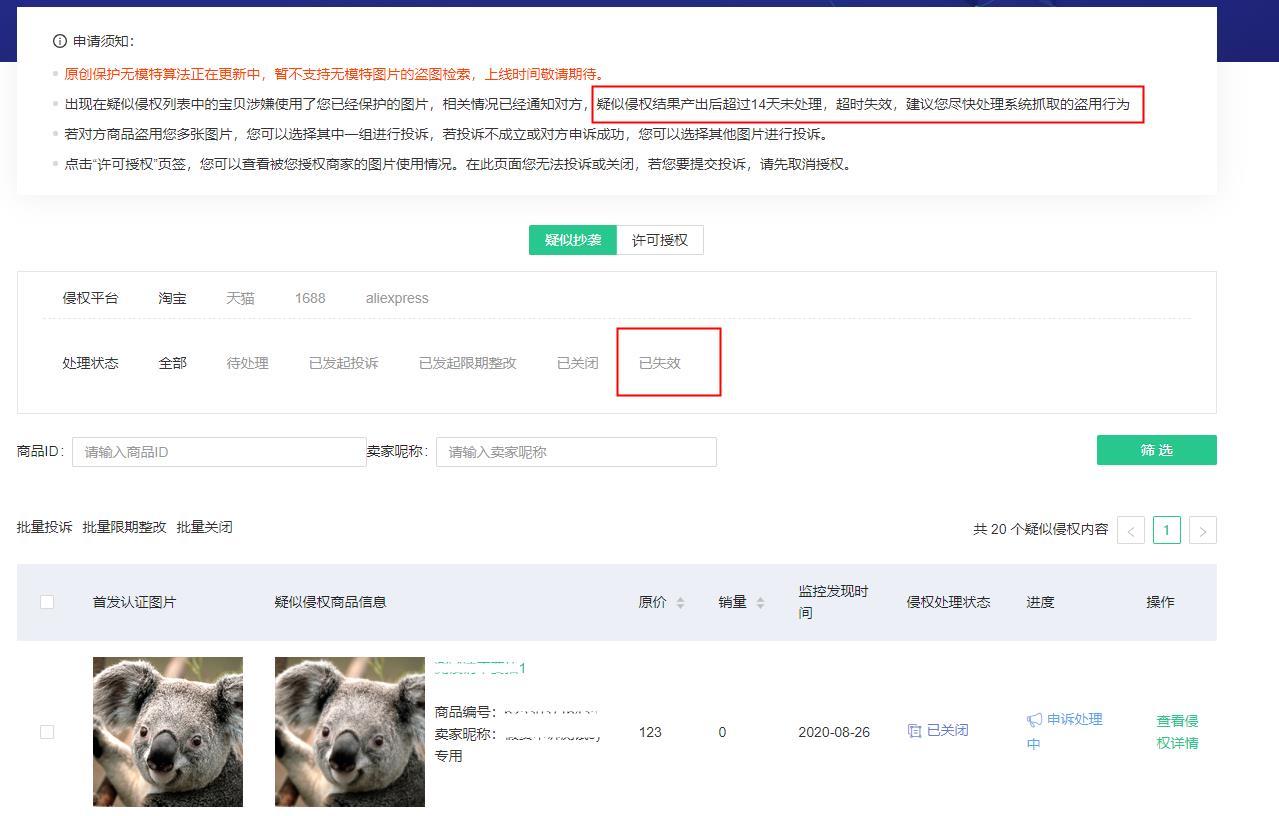Viewport: 1279px width, 816px height.
Task: Select 全部 under 处理状态
Action: pyautogui.click(x=172, y=363)
